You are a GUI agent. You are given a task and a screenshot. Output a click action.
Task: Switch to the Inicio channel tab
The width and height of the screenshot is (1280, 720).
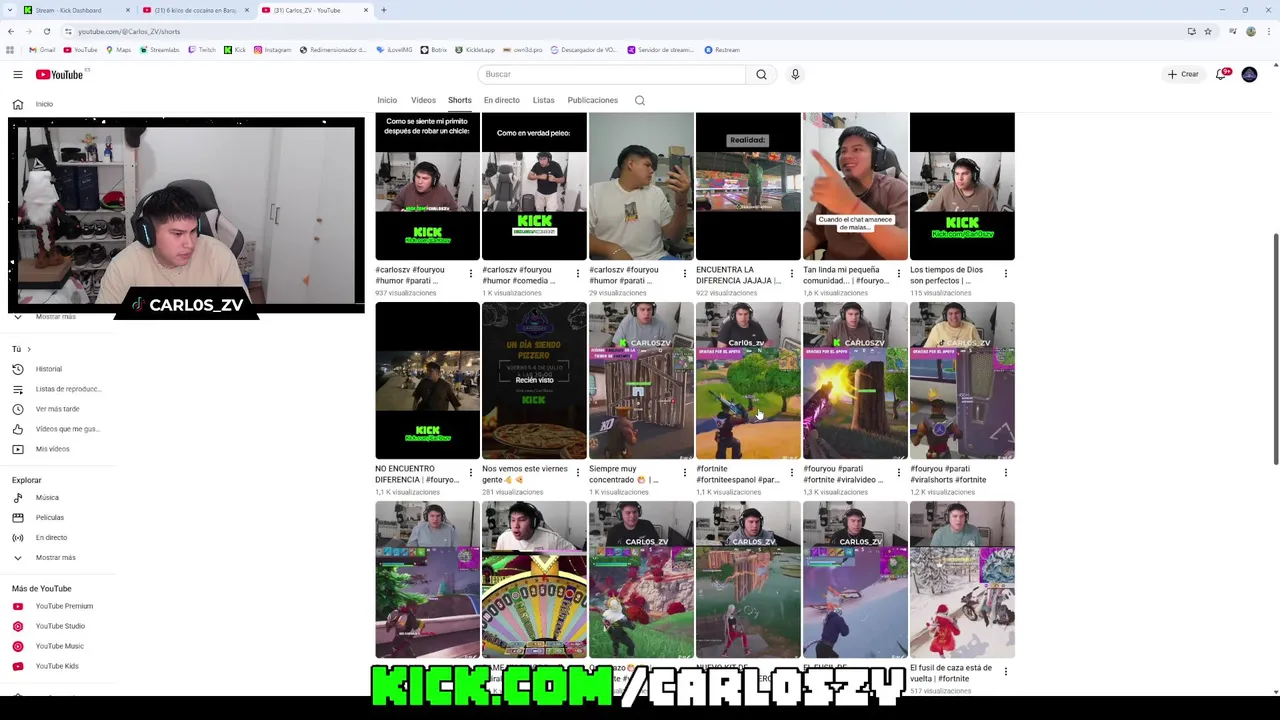point(387,100)
